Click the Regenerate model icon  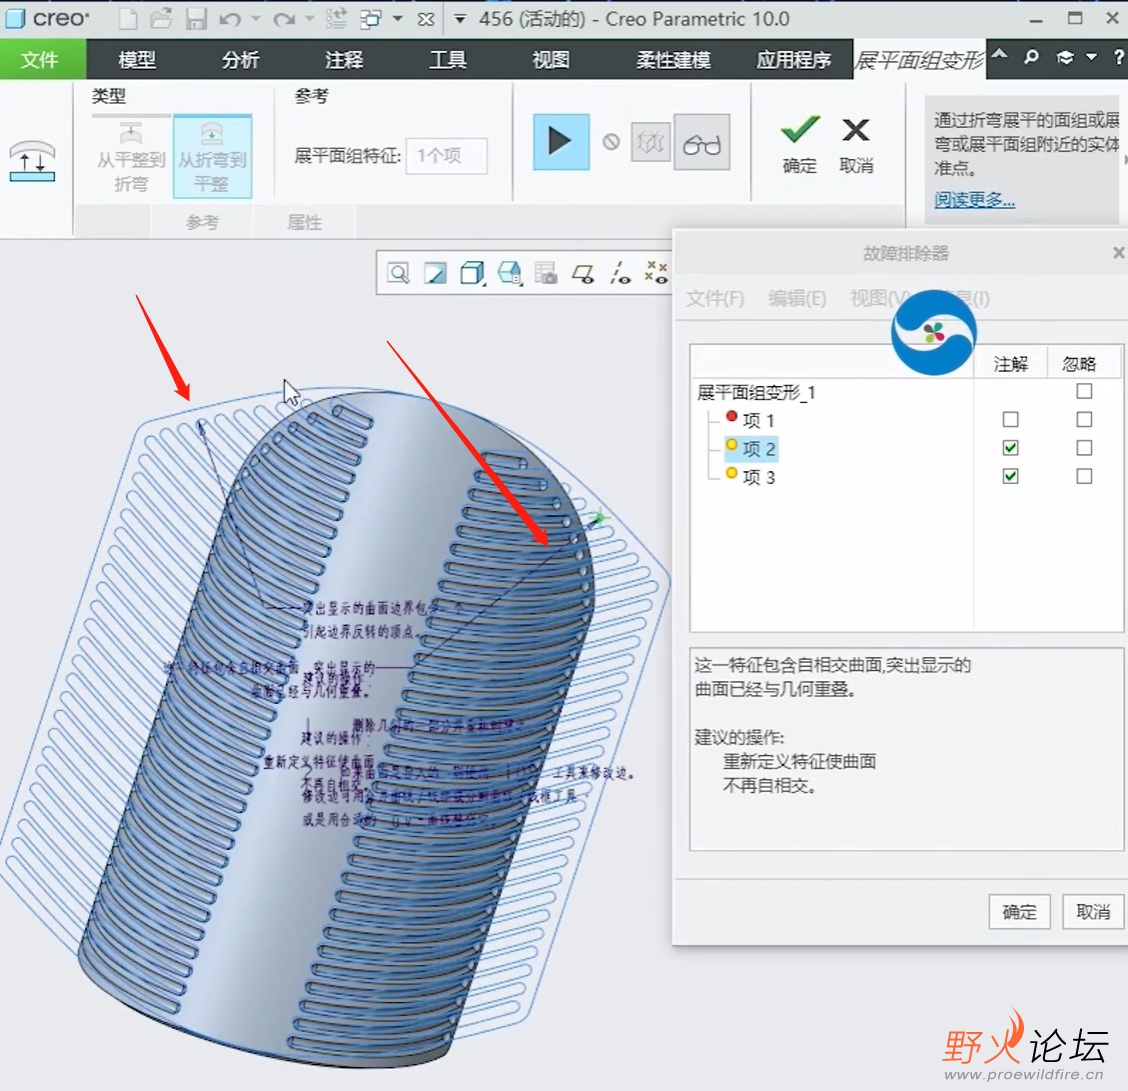pyautogui.click(x=336, y=19)
